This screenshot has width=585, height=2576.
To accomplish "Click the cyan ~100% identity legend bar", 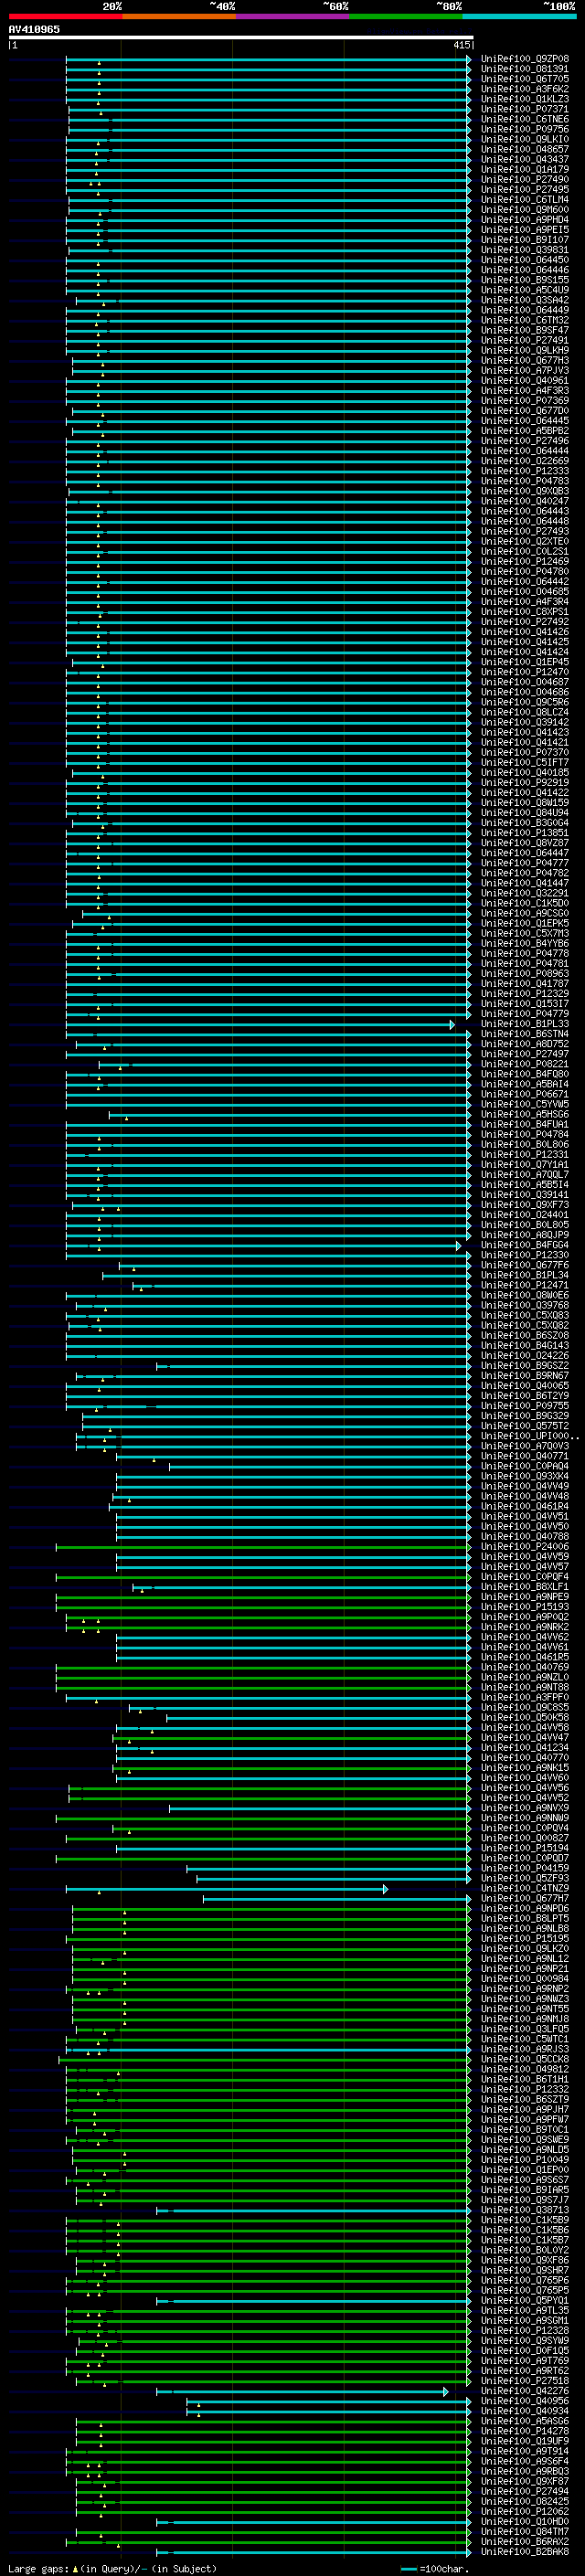I will click(520, 16).
